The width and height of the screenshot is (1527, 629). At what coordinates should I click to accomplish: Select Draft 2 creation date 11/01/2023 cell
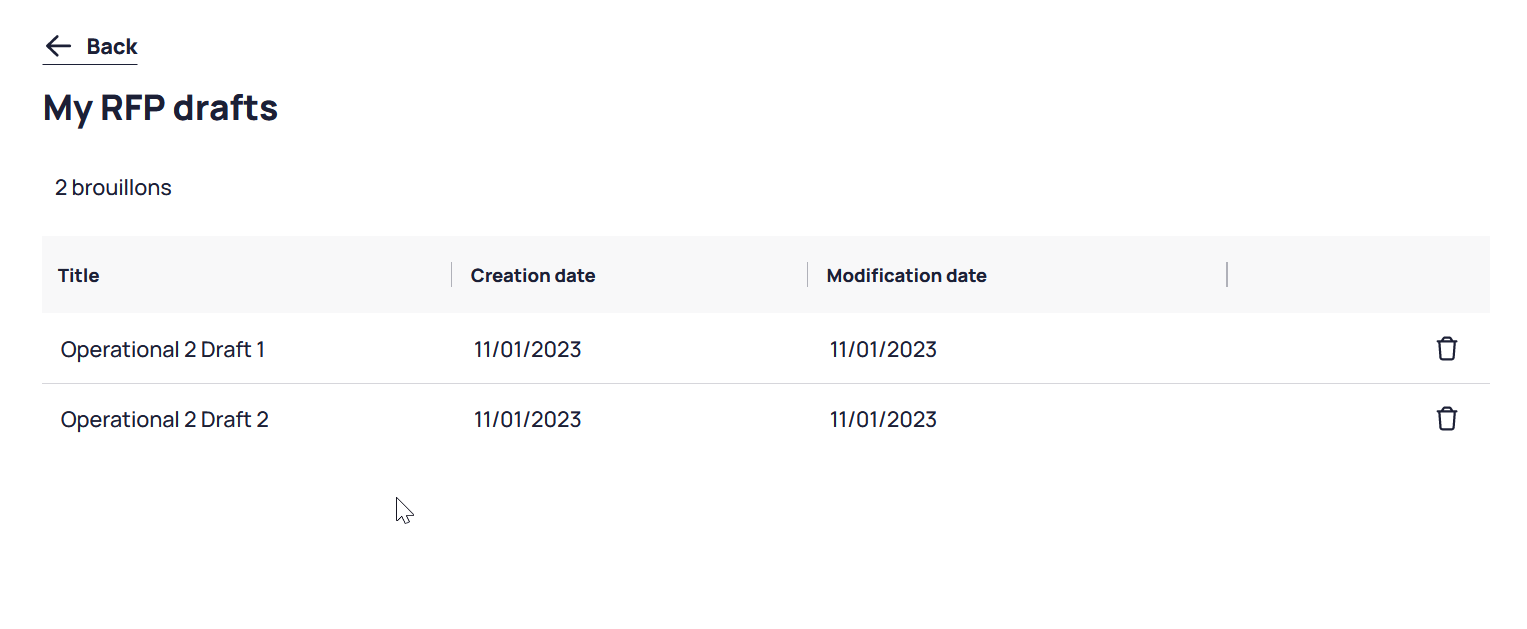(x=528, y=419)
